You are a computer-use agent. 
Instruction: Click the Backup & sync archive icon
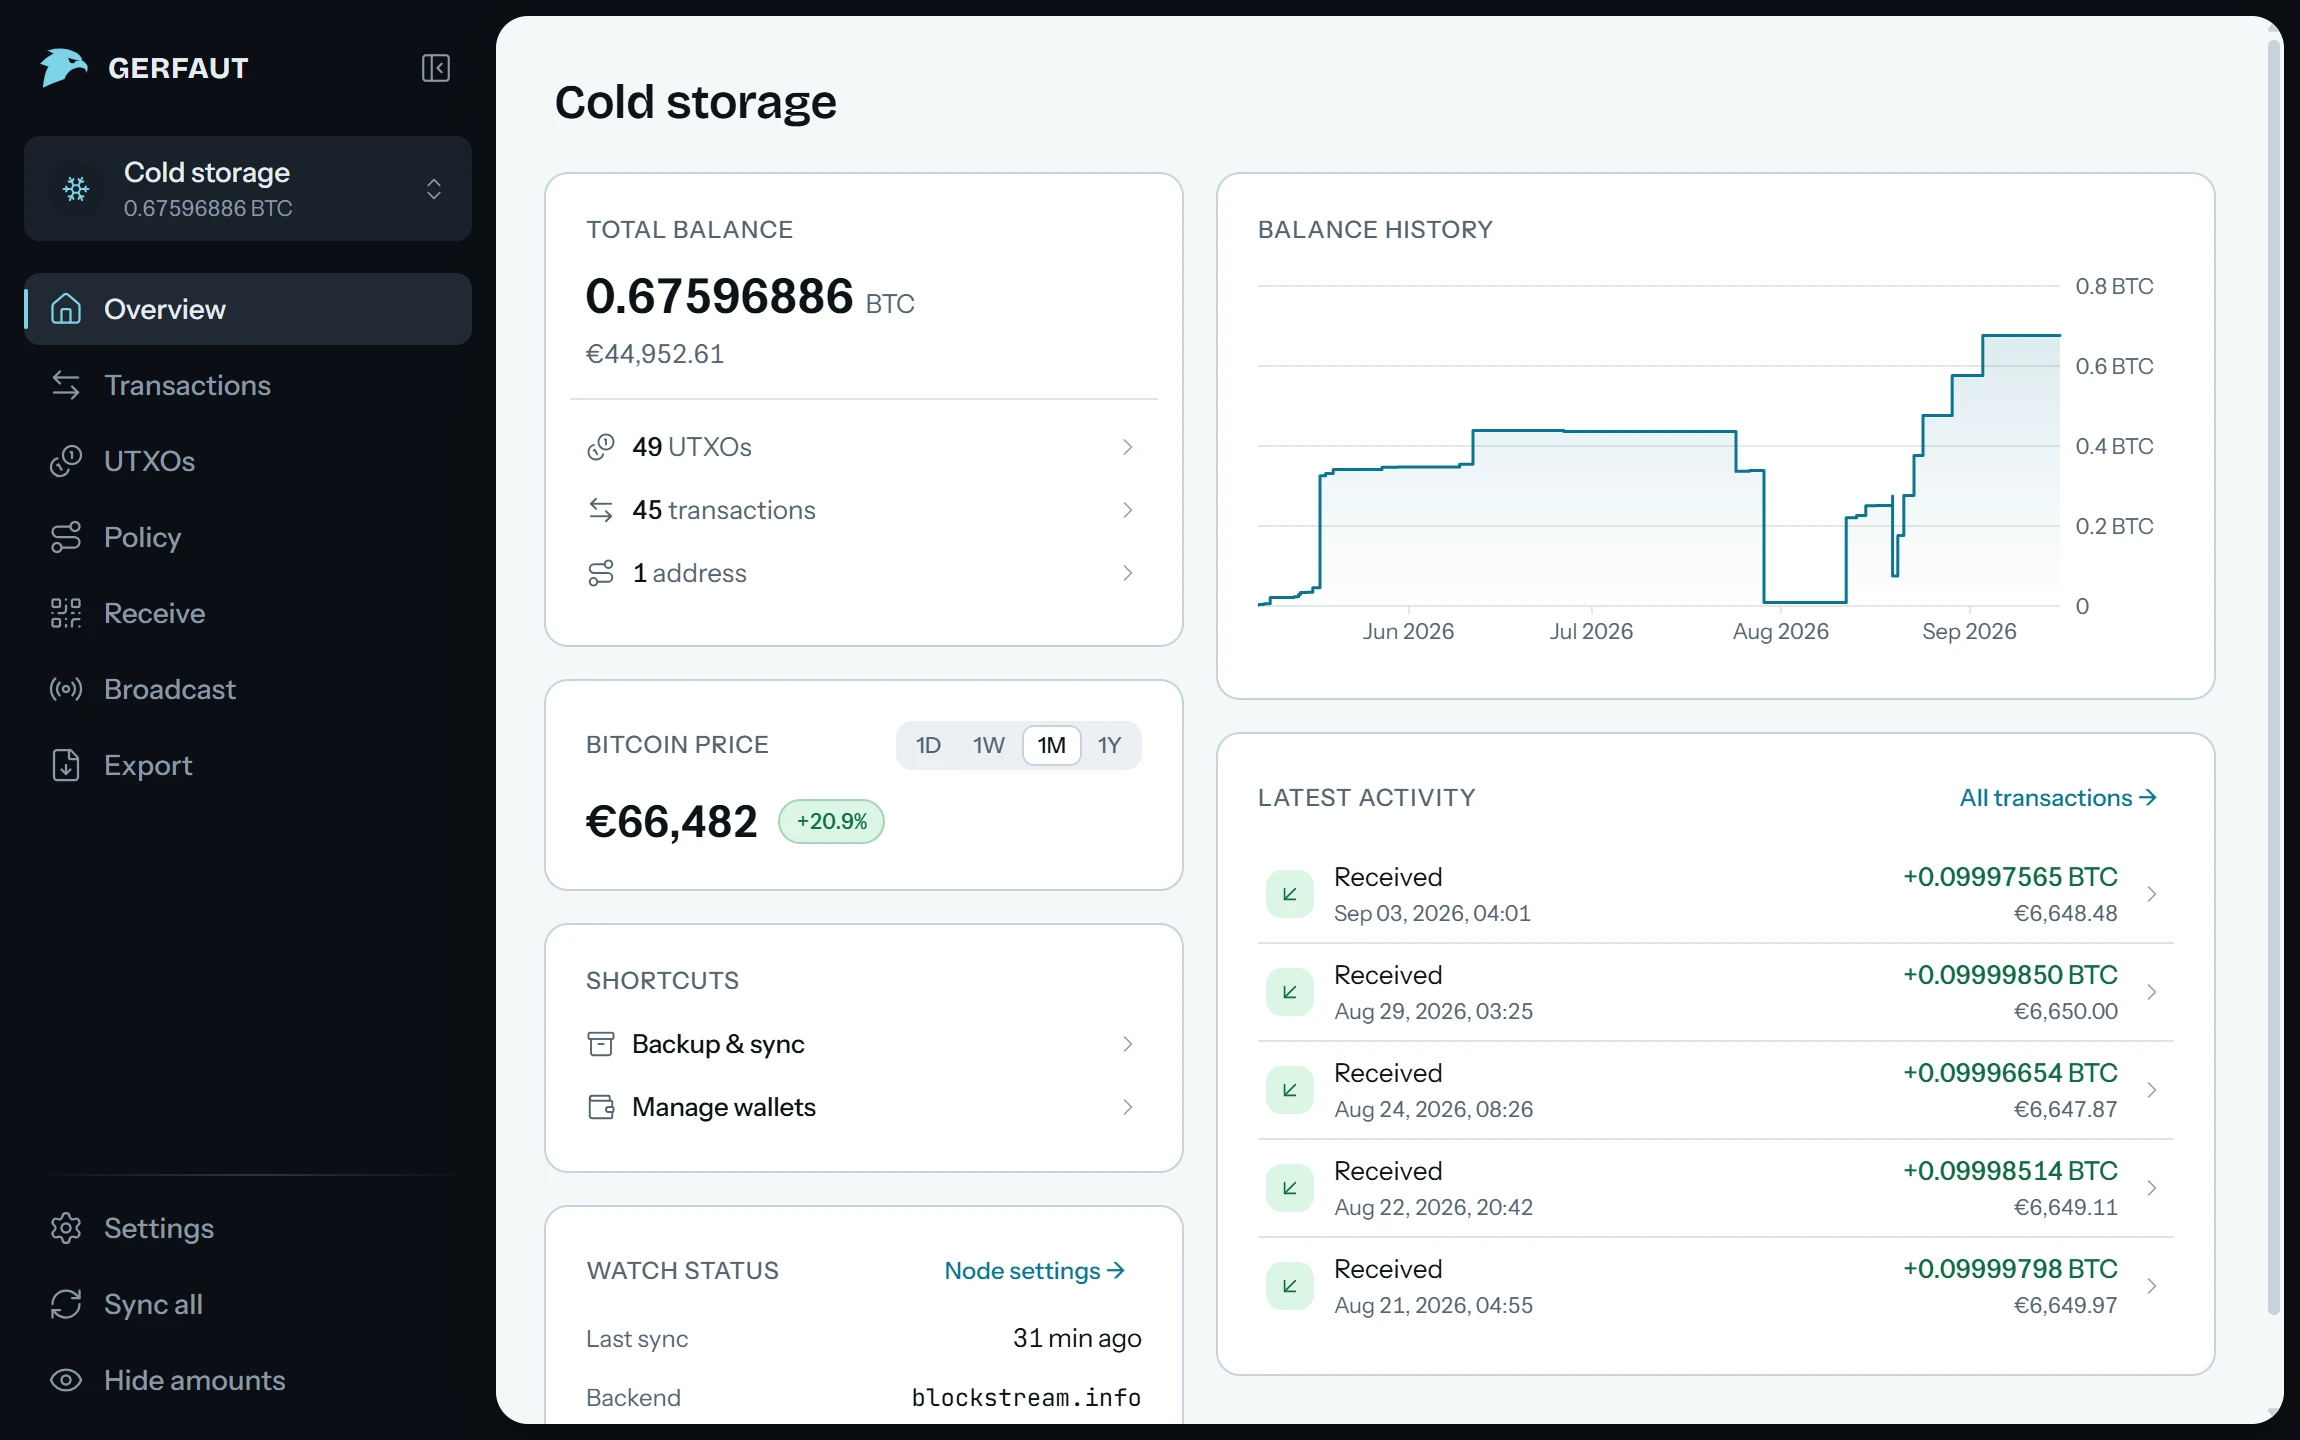pyautogui.click(x=601, y=1044)
